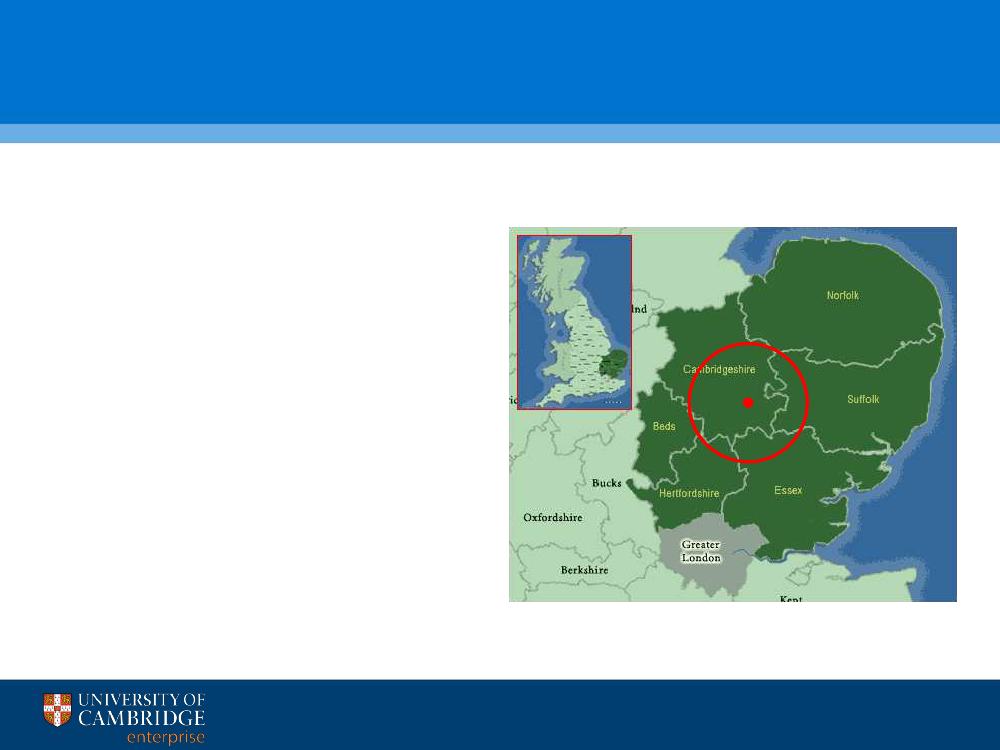
Task: Select the Greater London label
Action: point(701,551)
